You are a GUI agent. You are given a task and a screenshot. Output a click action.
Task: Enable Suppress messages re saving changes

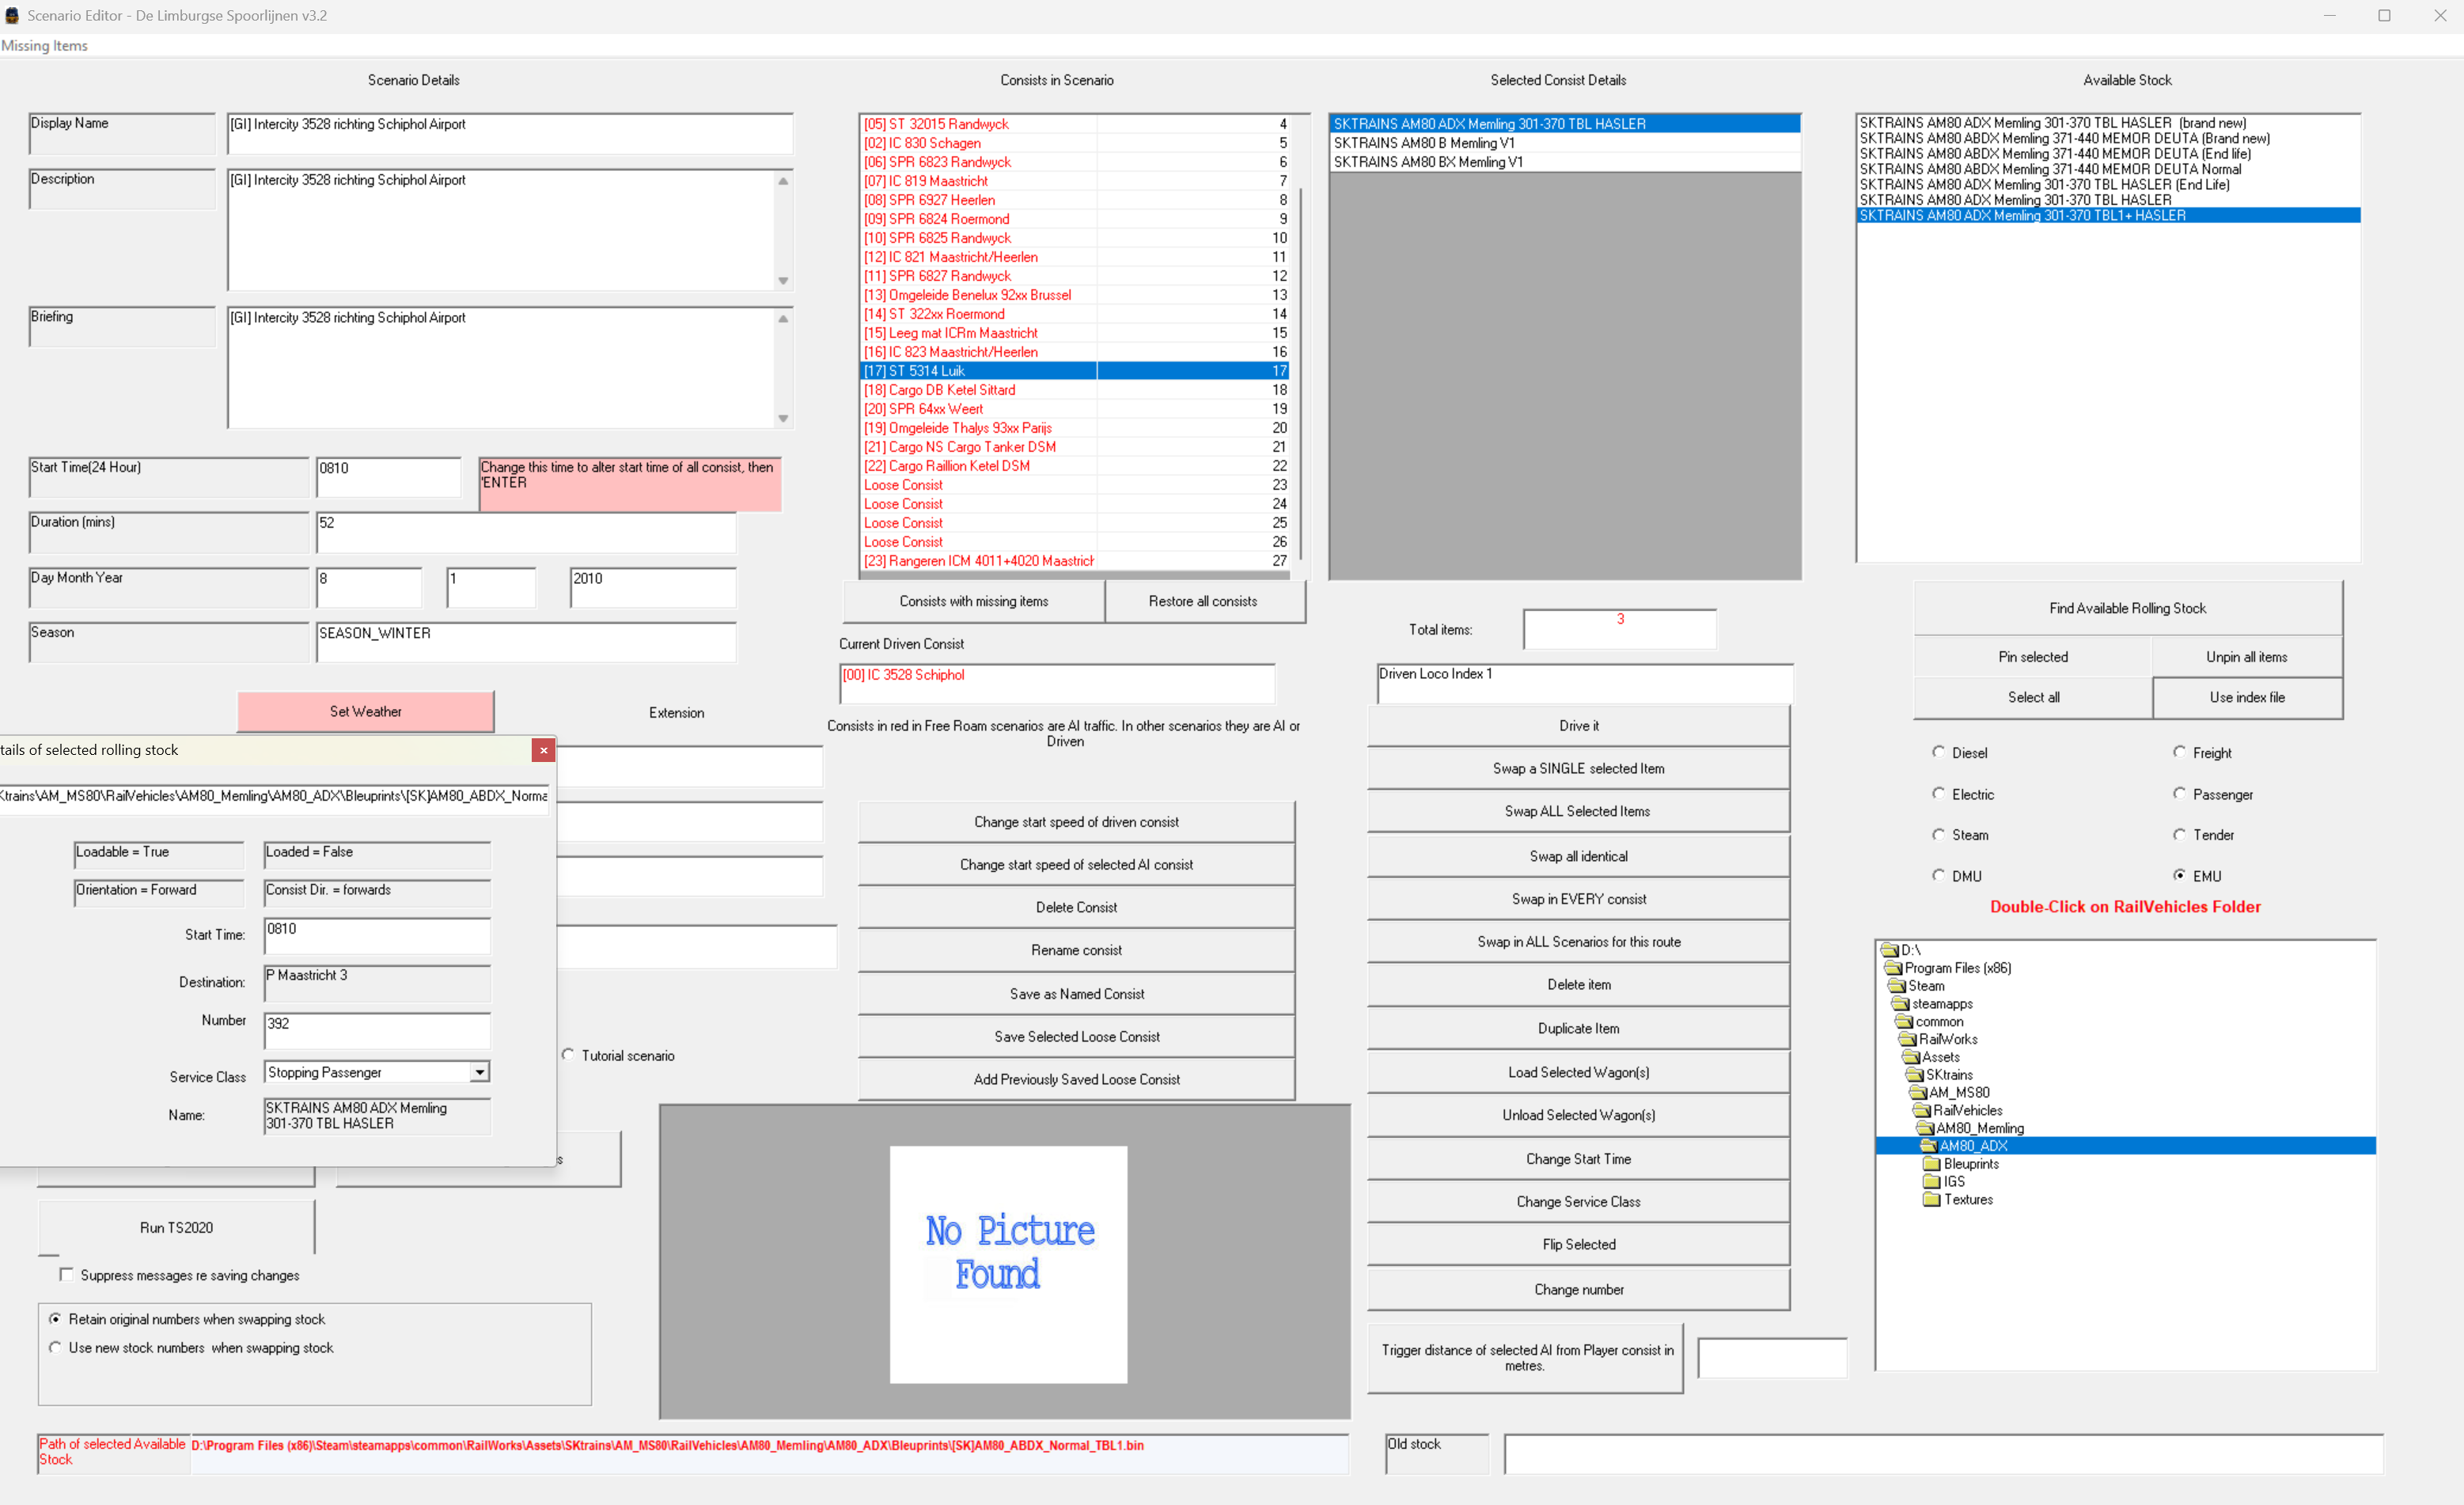pyautogui.click(x=66, y=1274)
